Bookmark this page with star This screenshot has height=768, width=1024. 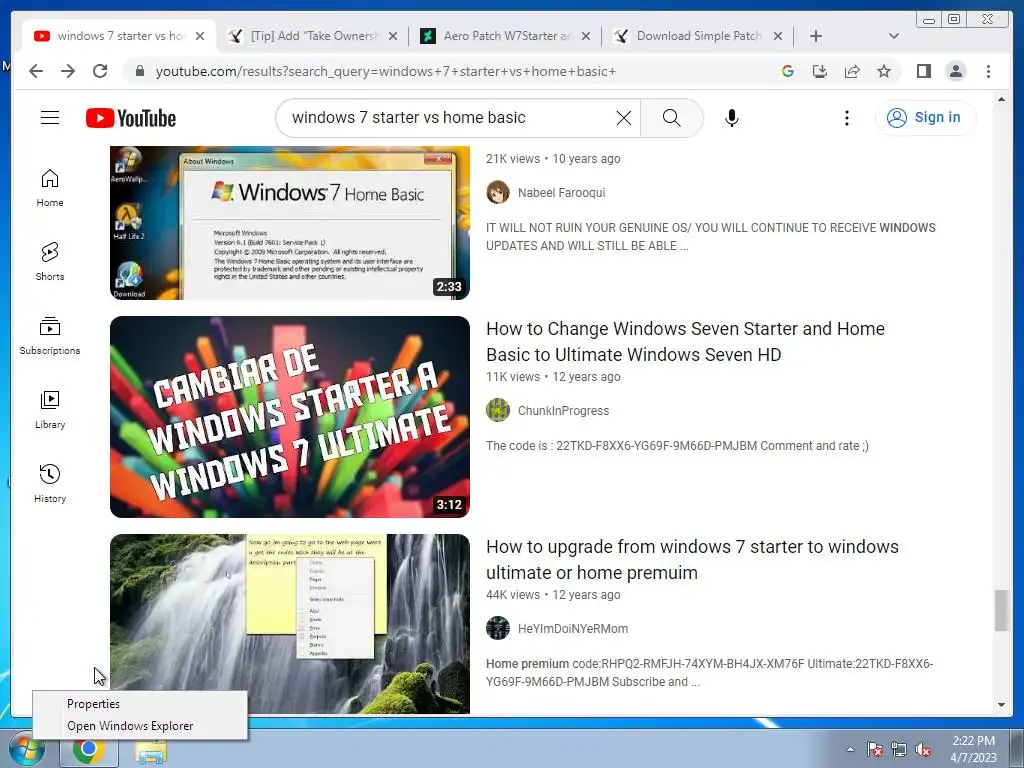pyautogui.click(x=884, y=71)
